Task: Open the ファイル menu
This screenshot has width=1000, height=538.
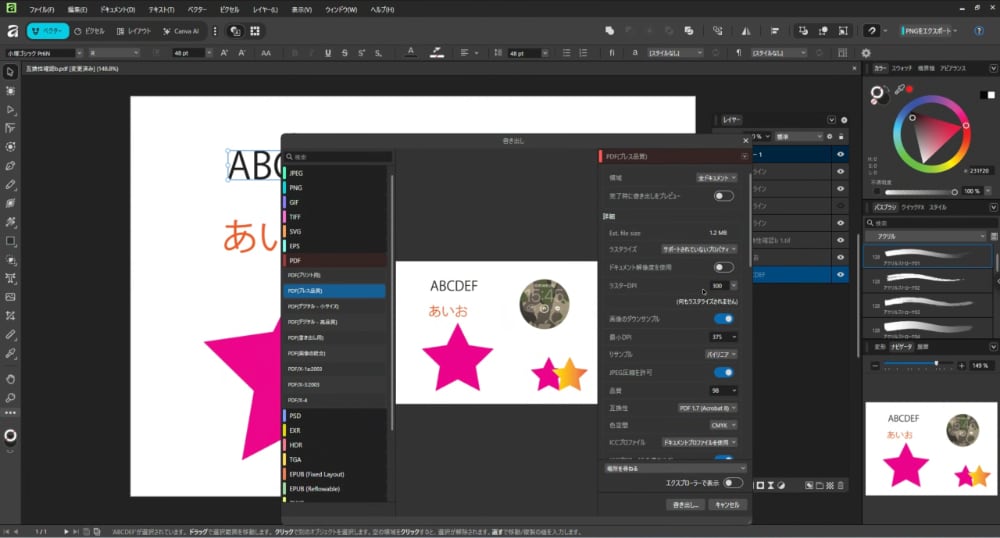Action: coord(42,9)
